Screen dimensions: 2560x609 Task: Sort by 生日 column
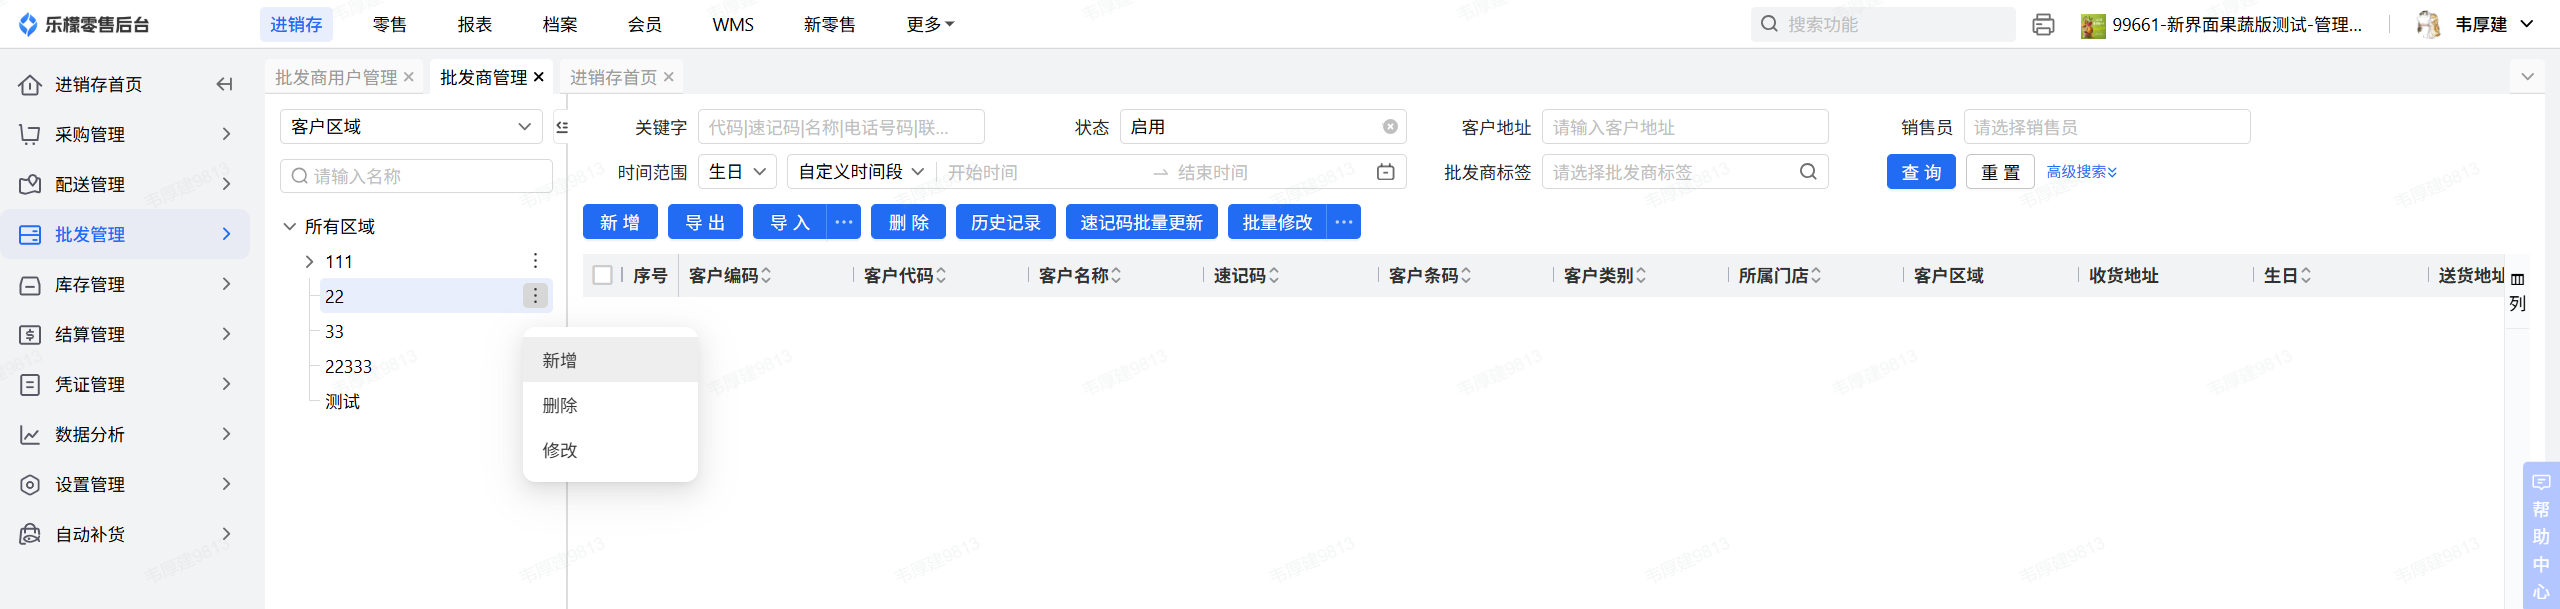[x=2306, y=276]
